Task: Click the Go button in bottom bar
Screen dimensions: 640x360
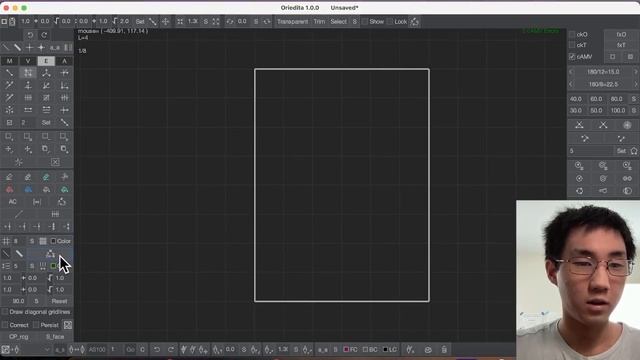Action: click(x=130, y=350)
